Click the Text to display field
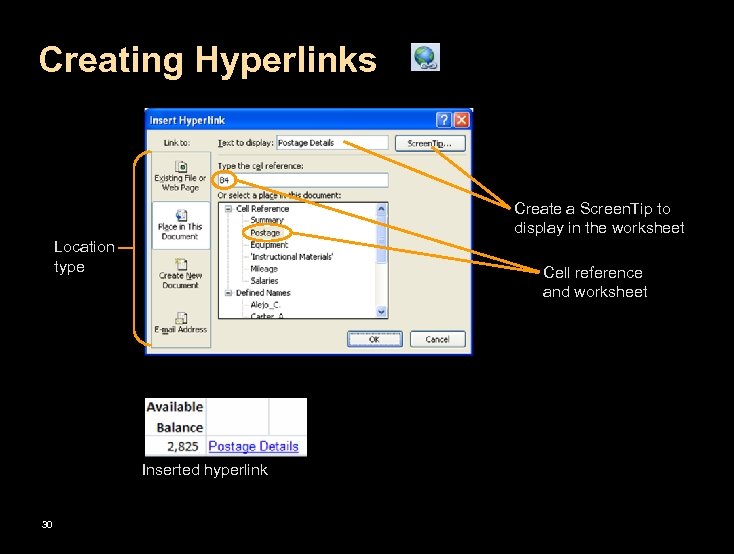Viewport: 734px width, 554px height. [x=332, y=143]
